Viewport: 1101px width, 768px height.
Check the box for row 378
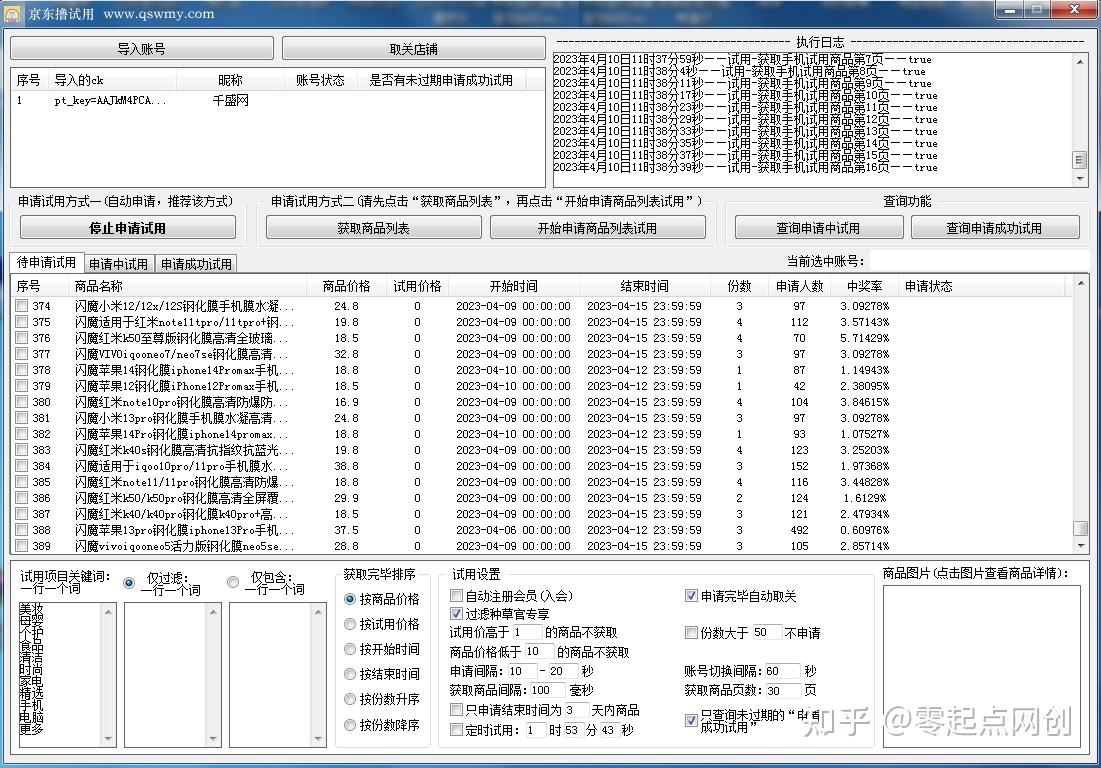22,369
